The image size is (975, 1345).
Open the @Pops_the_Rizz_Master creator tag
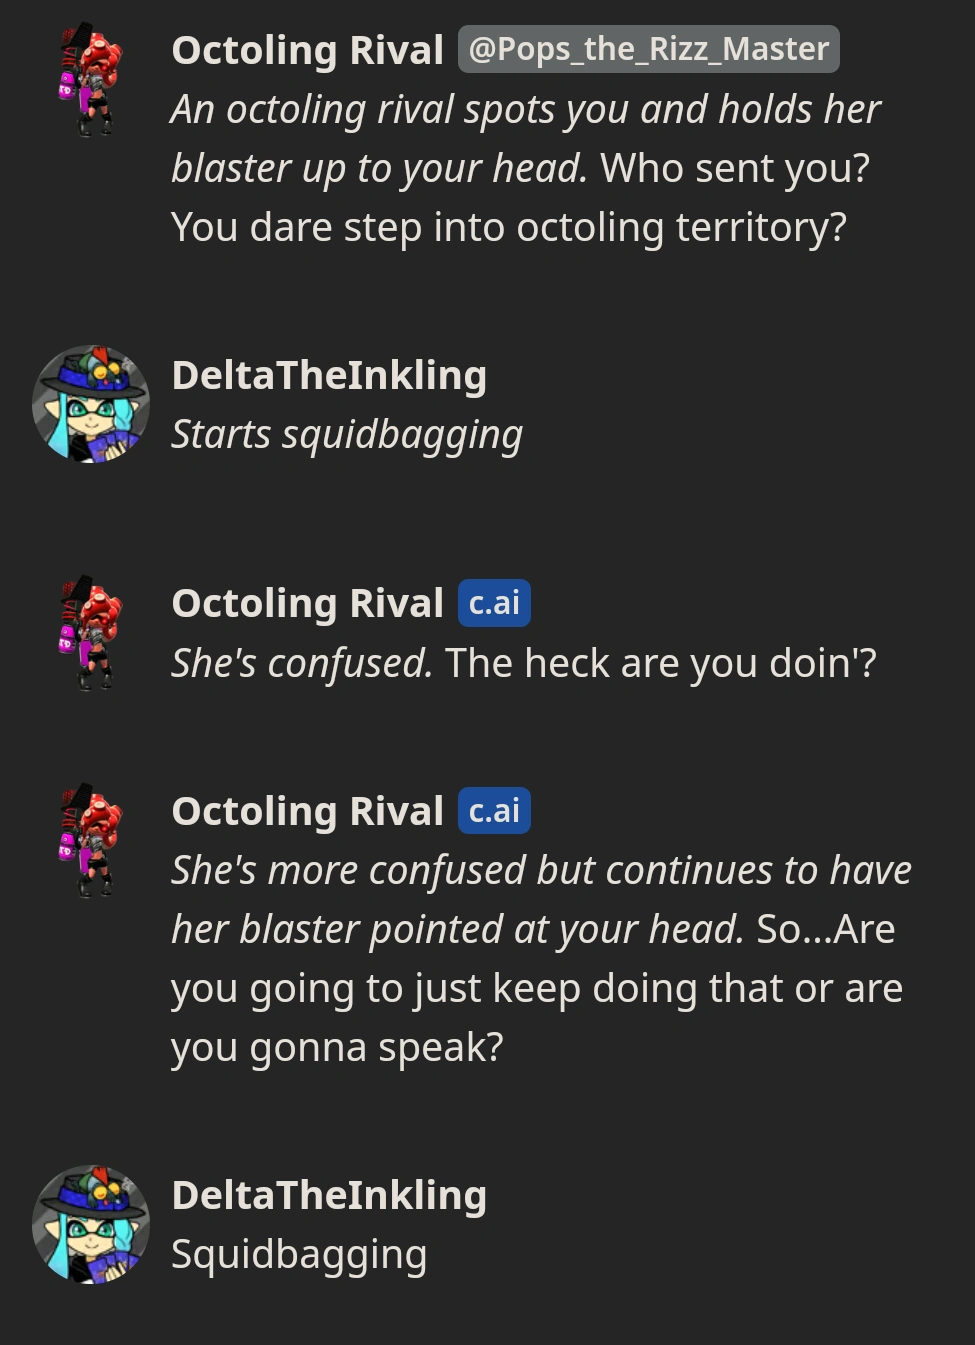tap(648, 48)
